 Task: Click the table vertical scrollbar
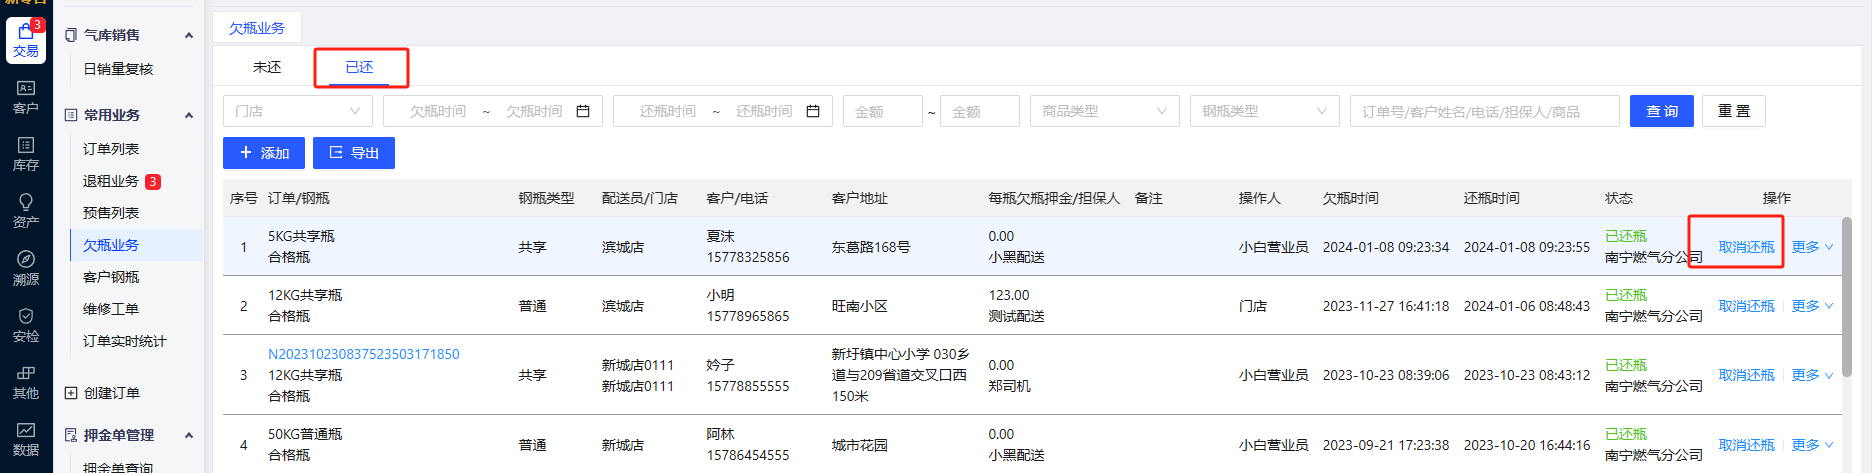pyautogui.click(x=1847, y=296)
